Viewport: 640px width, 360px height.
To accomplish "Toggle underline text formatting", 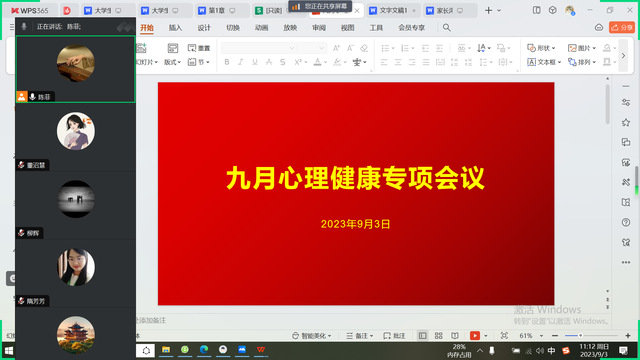I will click(255, 62).
